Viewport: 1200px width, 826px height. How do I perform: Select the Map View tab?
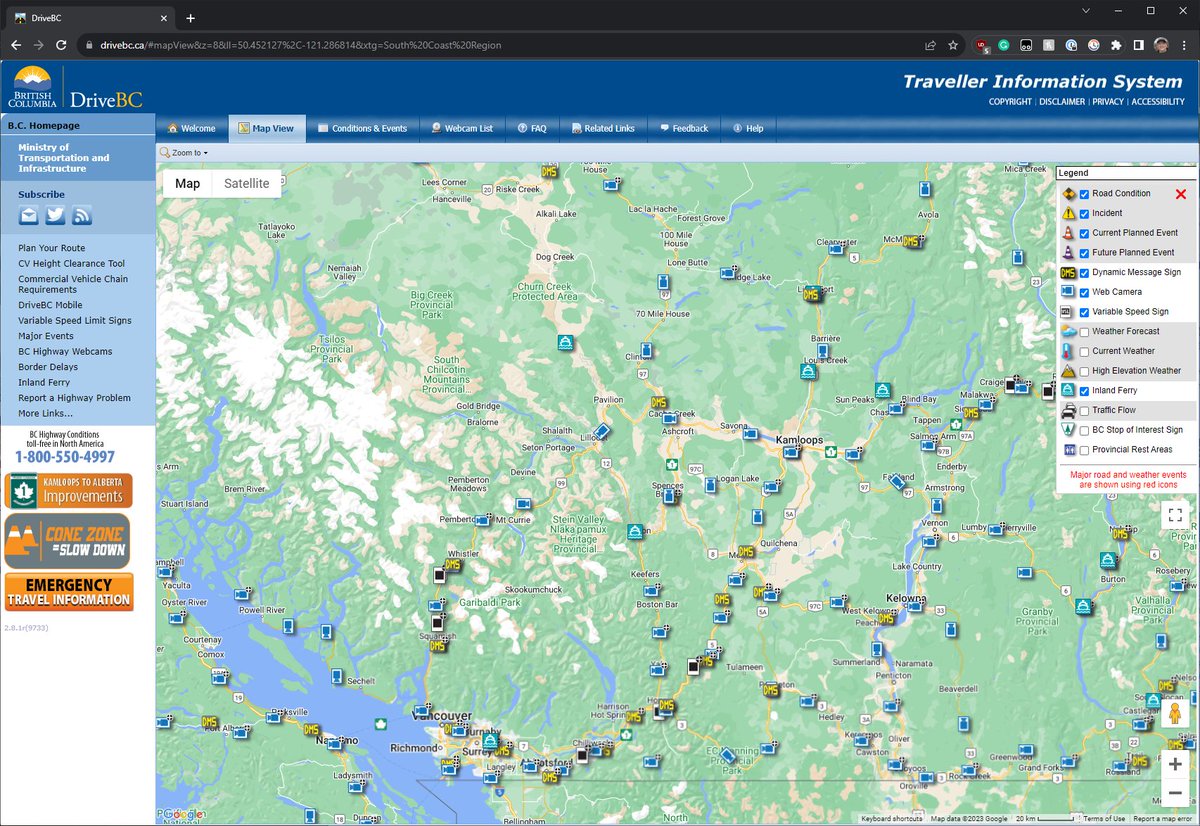coord(266,128)
